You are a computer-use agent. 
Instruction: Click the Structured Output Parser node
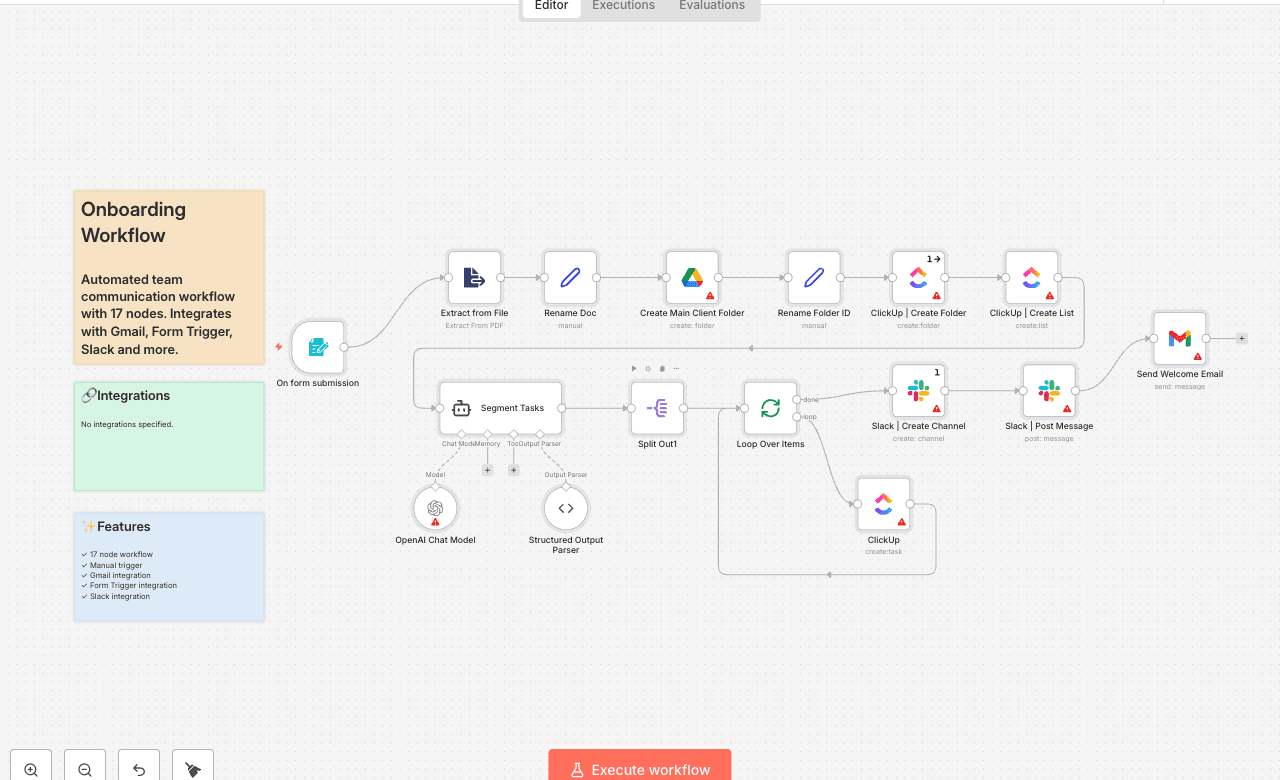[x=565, y=508]
